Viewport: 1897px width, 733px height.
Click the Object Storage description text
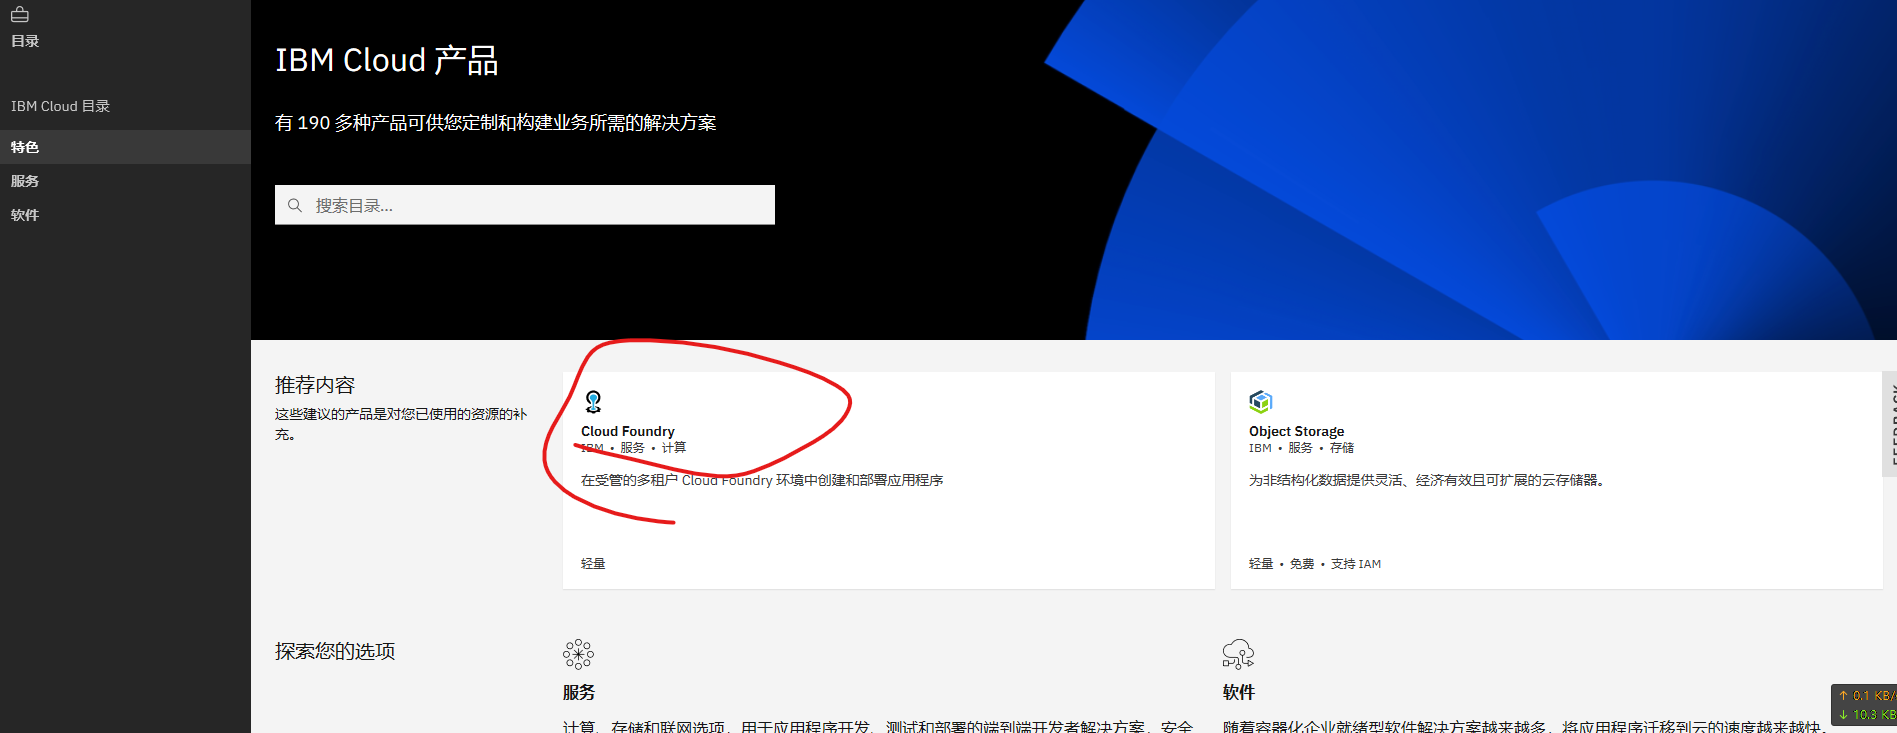(x=1427, y=480)
